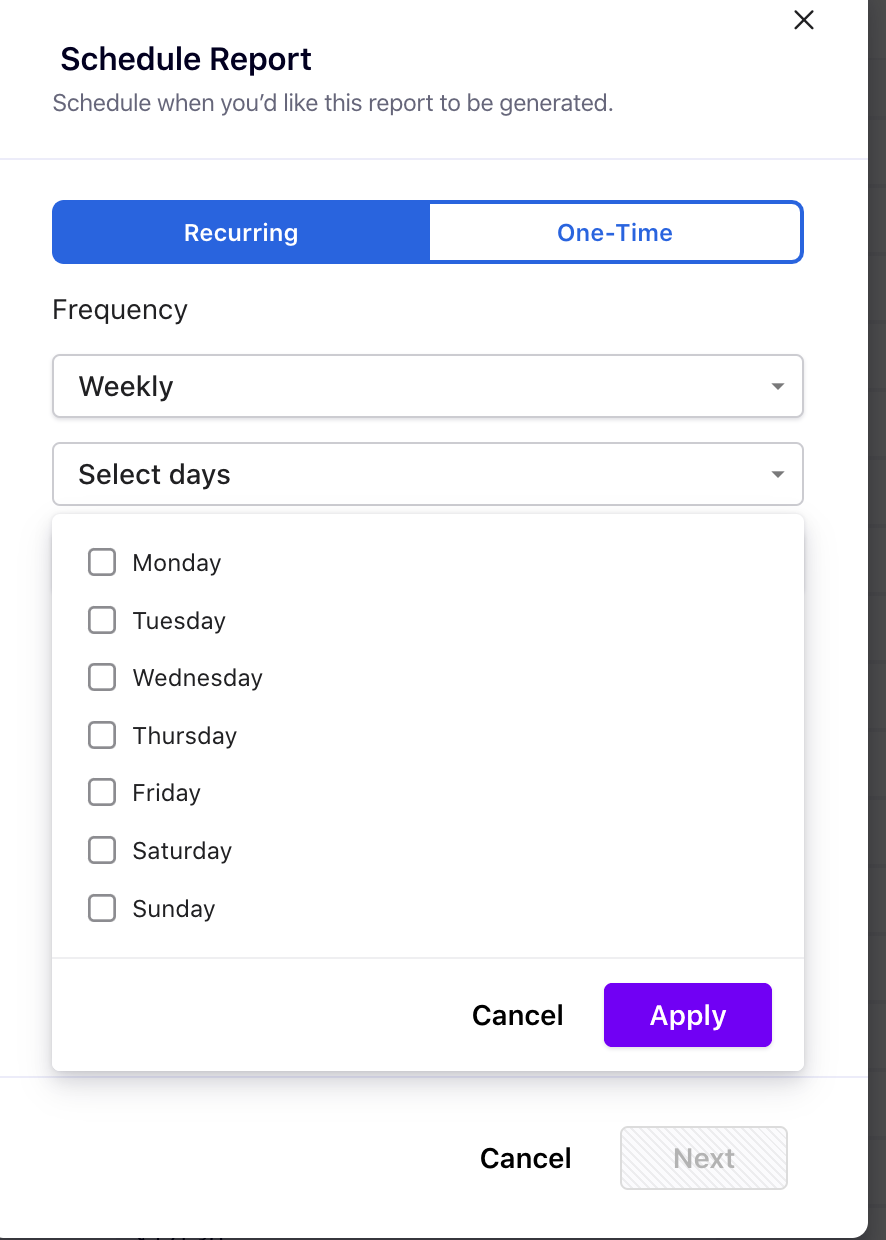Click the Sunday day label

174,909
